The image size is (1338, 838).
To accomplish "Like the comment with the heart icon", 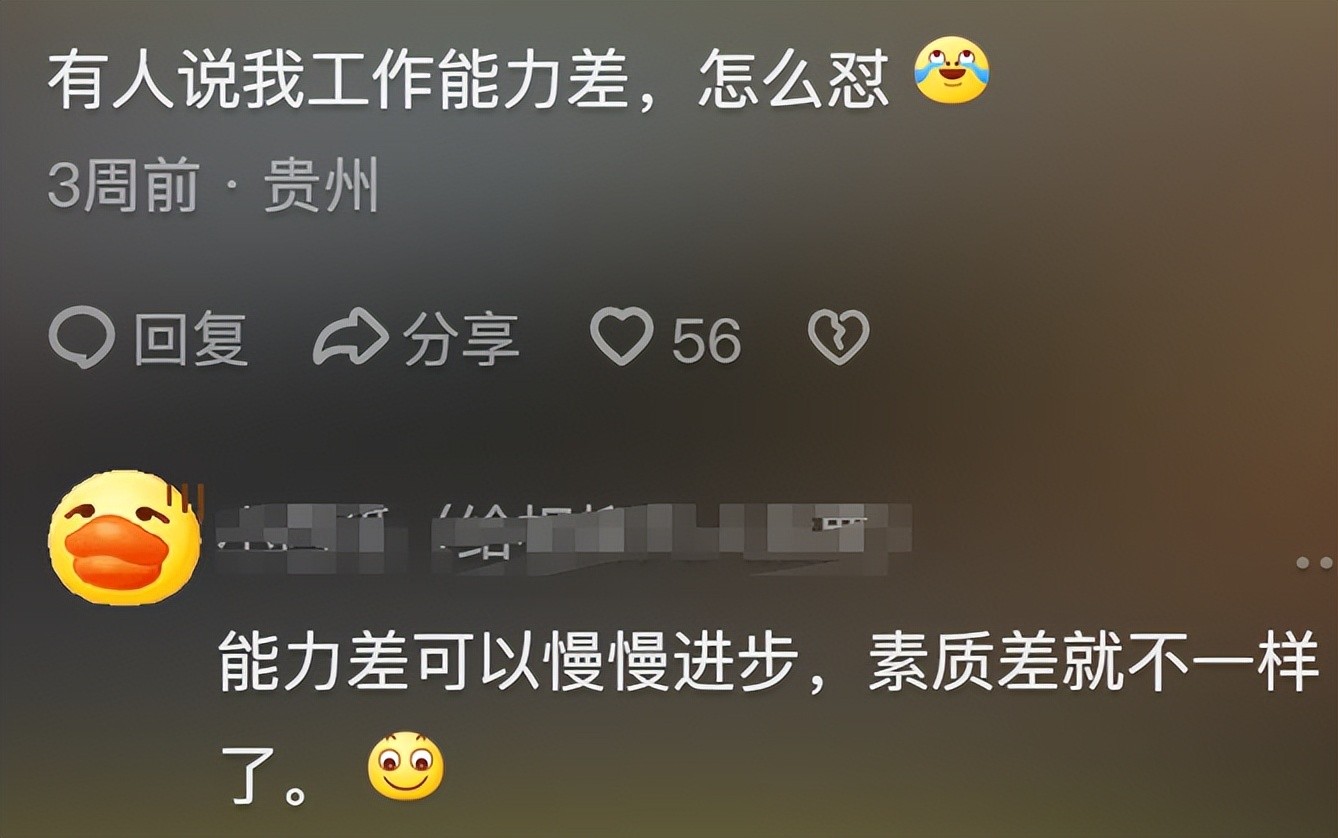I will tap(621, 337).
